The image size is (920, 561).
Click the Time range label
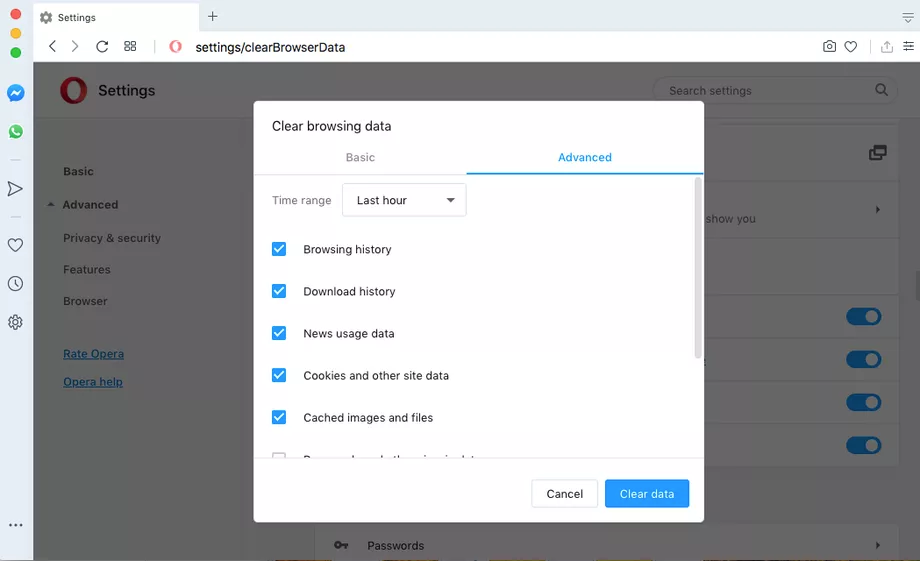(302, 200)
